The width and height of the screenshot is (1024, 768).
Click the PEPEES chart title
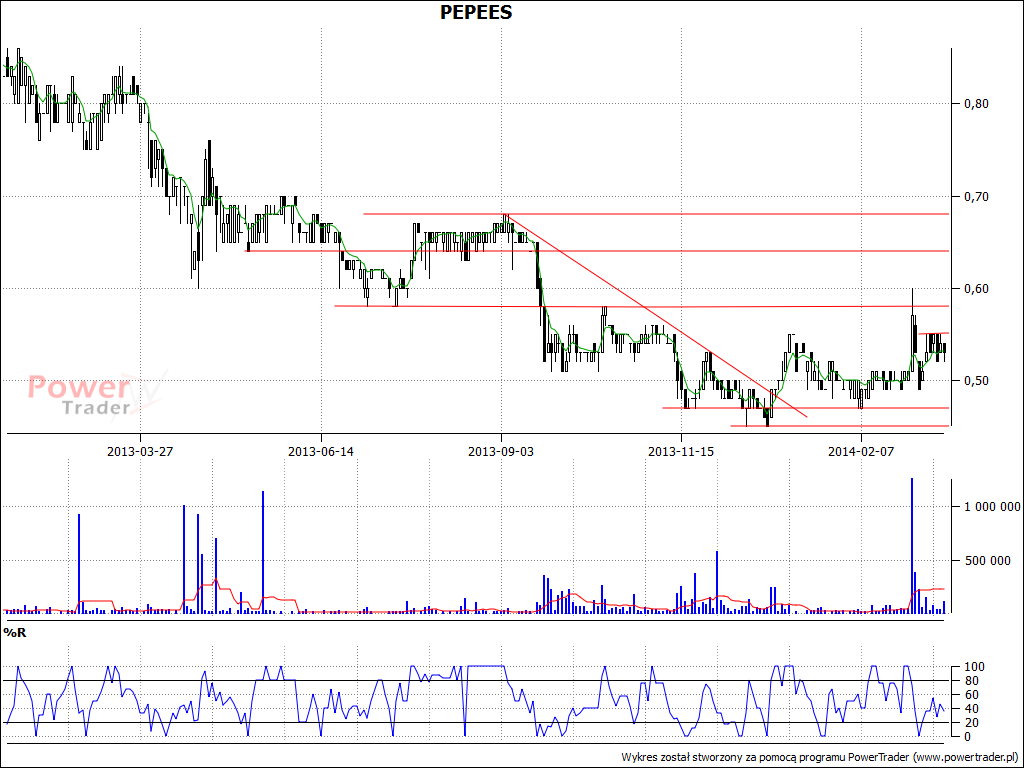(x=476, y=12)
